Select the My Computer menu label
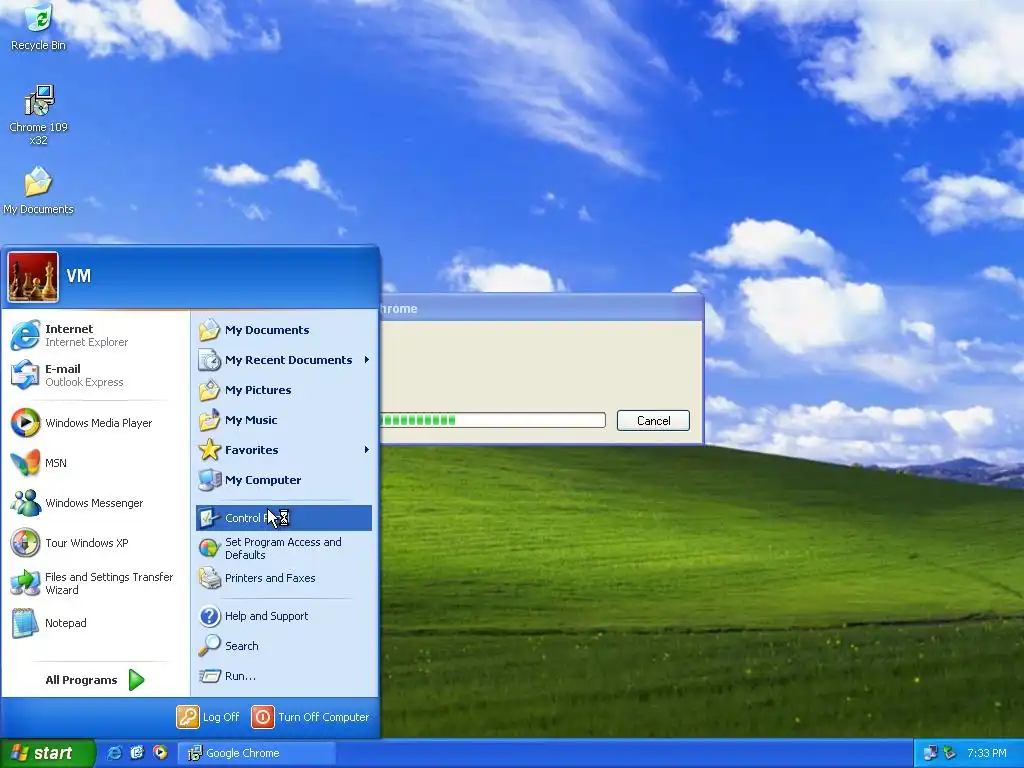 263,480
